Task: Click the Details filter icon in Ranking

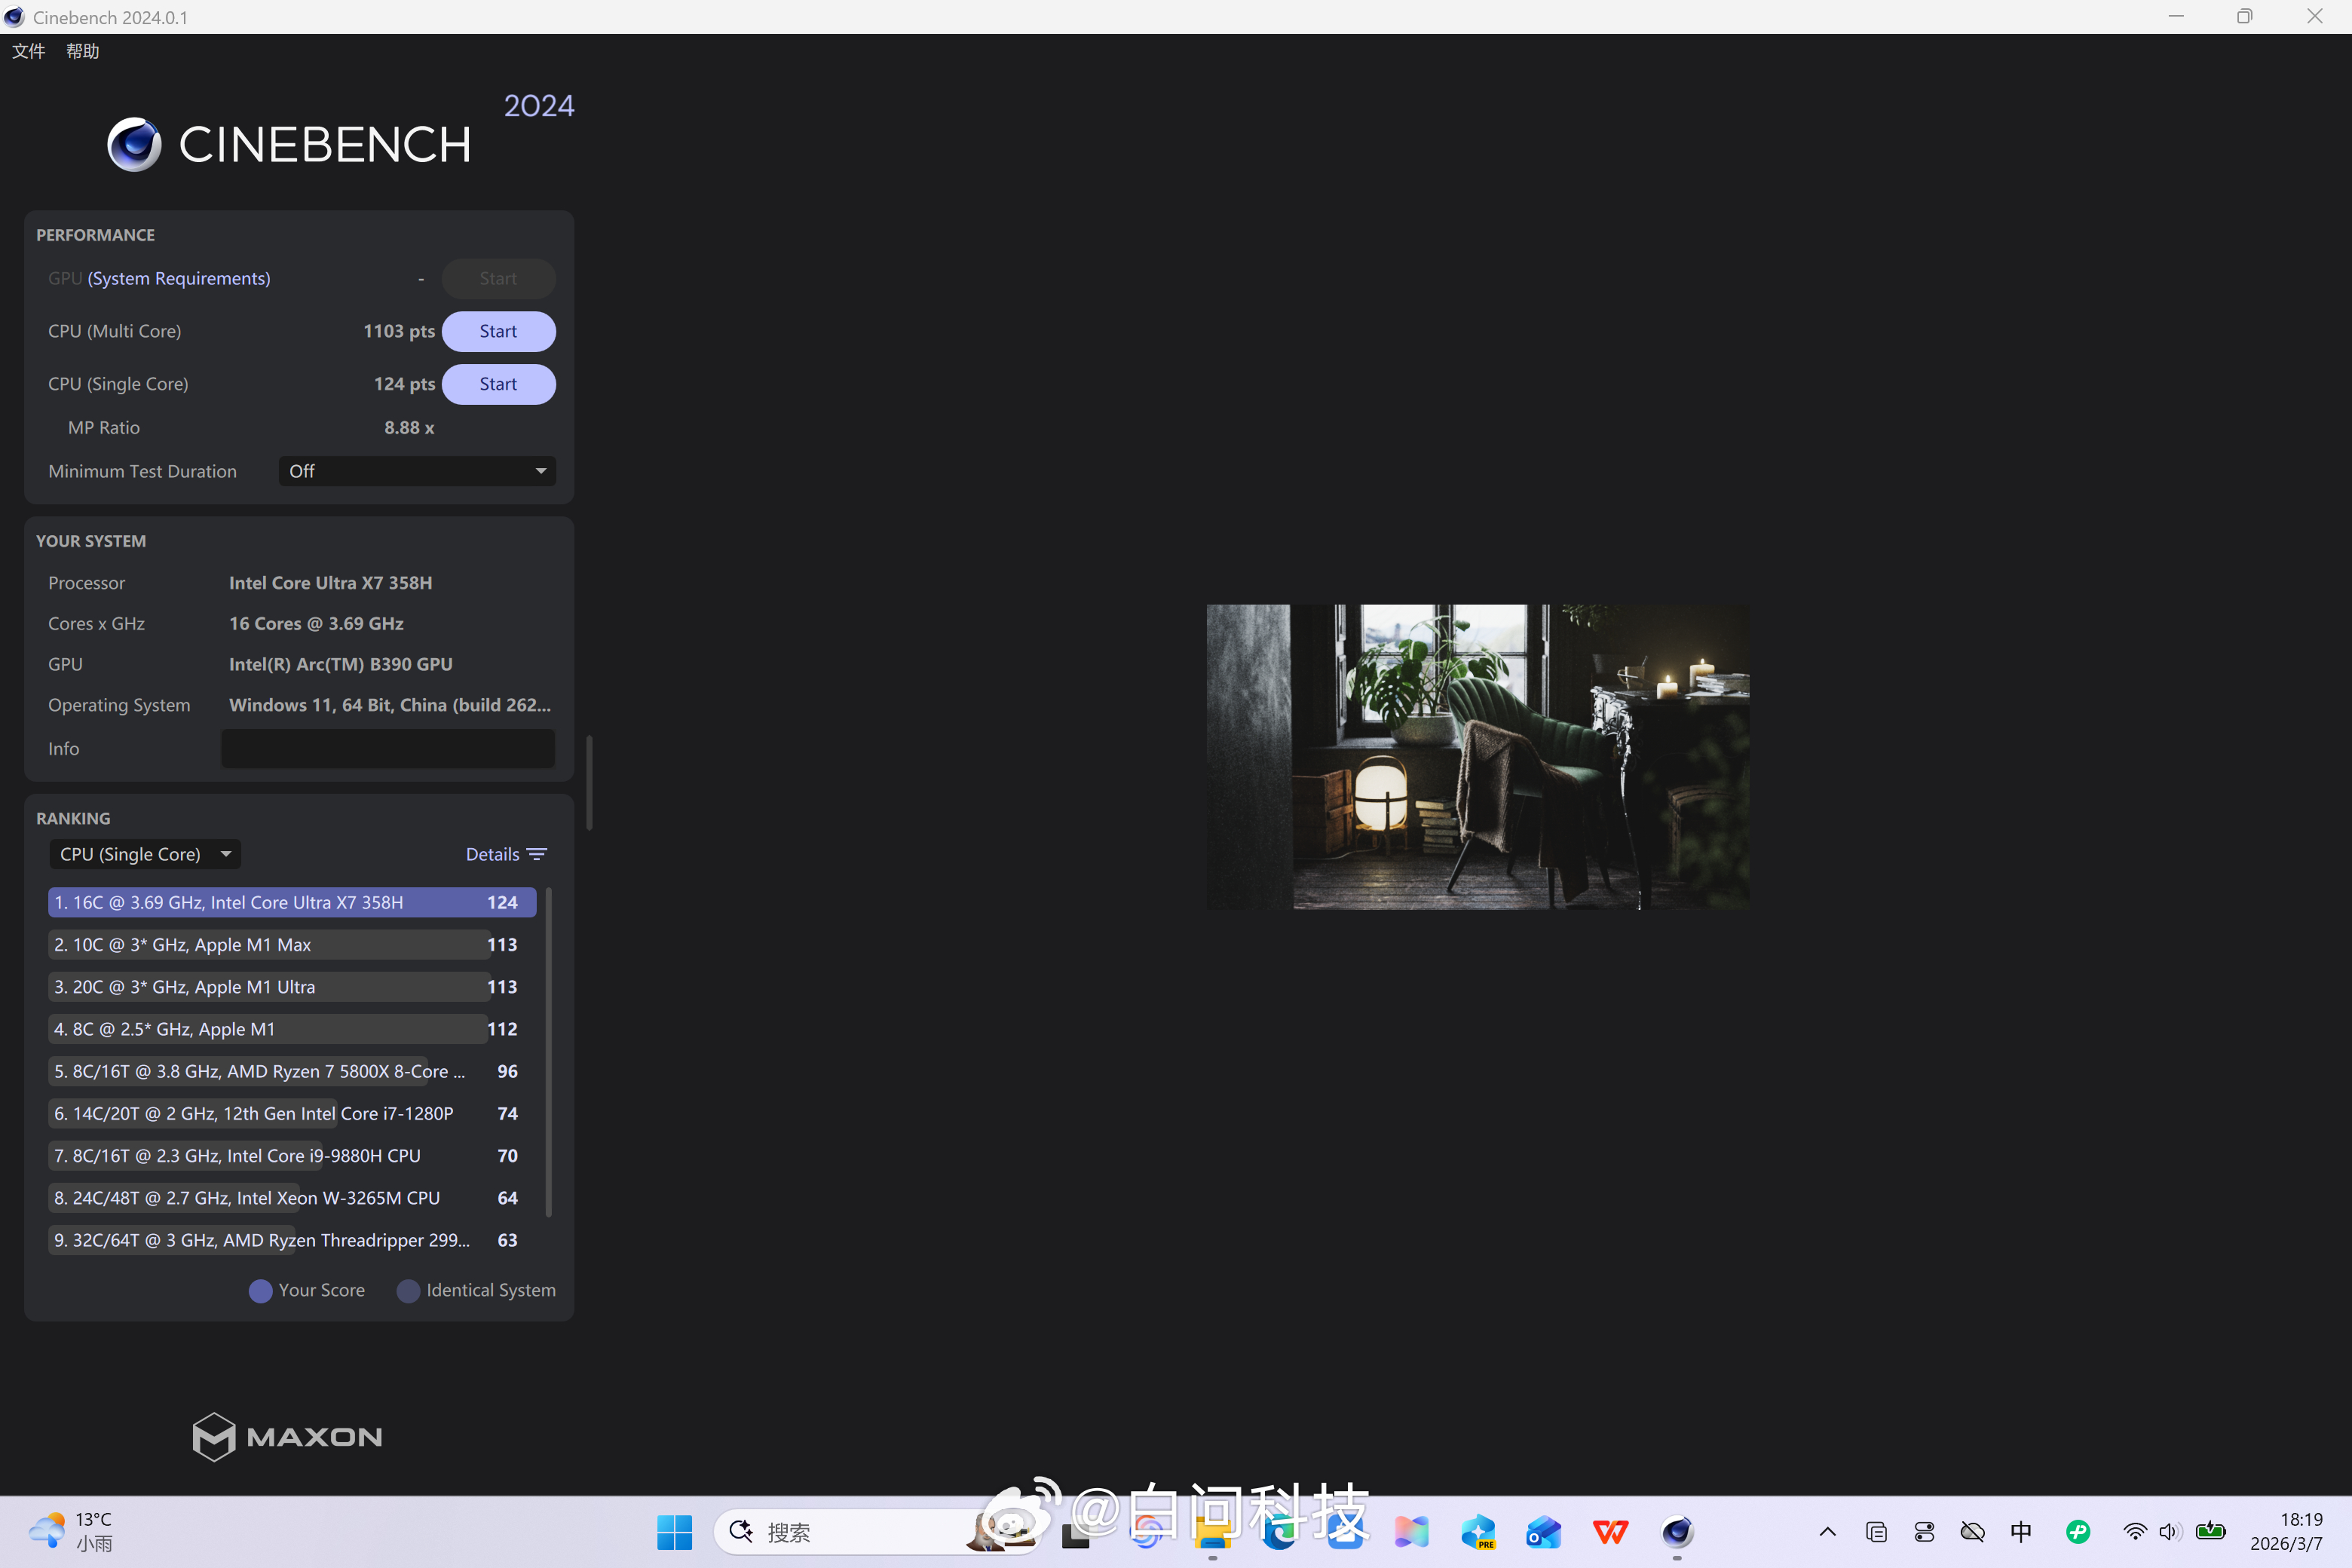Action: [x=537, y=854]
